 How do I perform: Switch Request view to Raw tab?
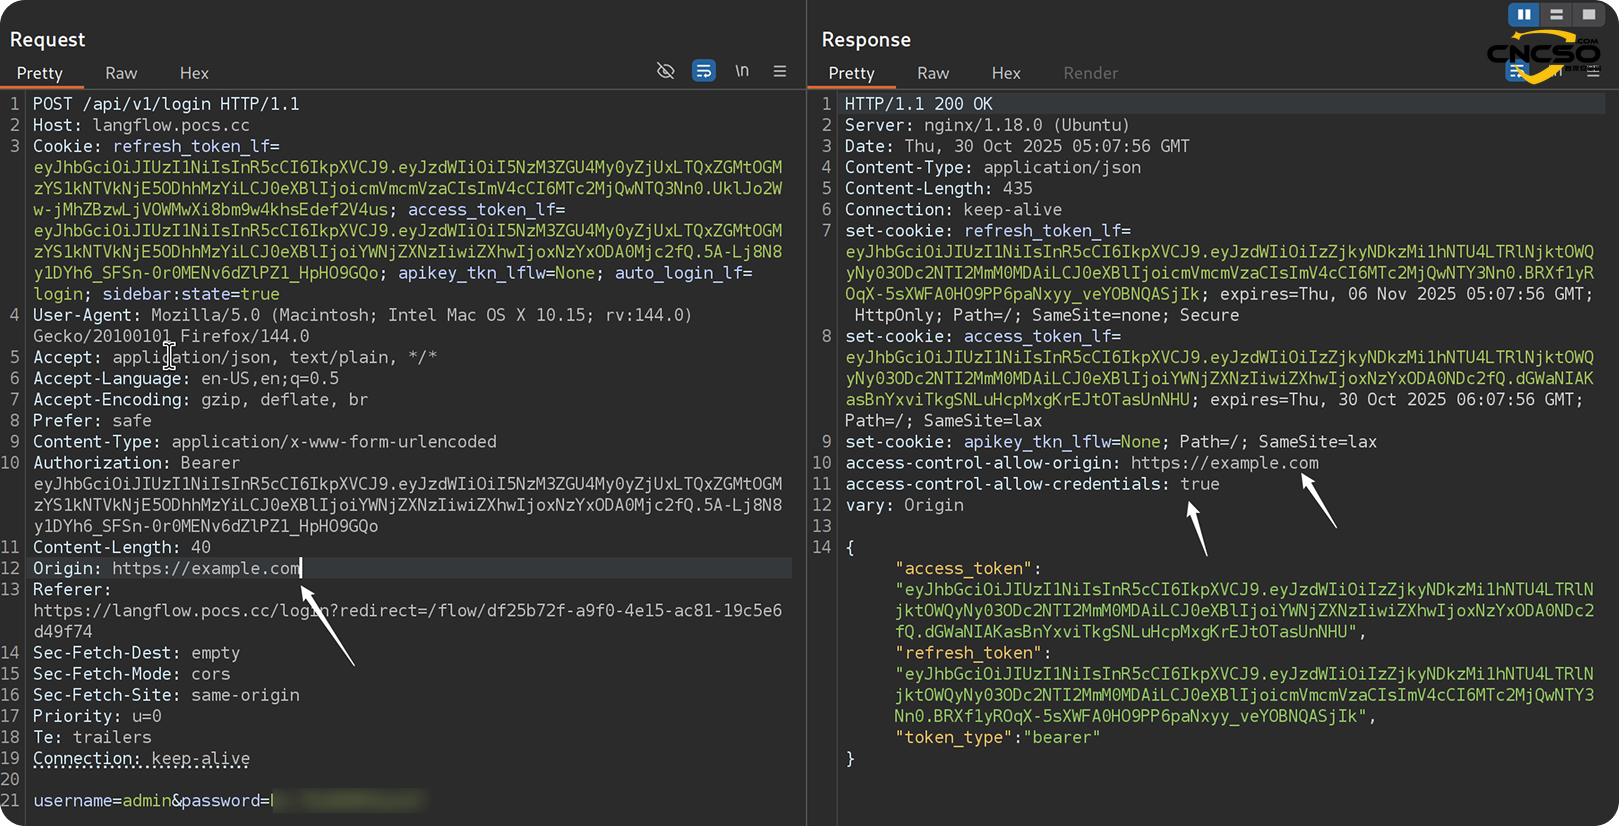[121, 73]
